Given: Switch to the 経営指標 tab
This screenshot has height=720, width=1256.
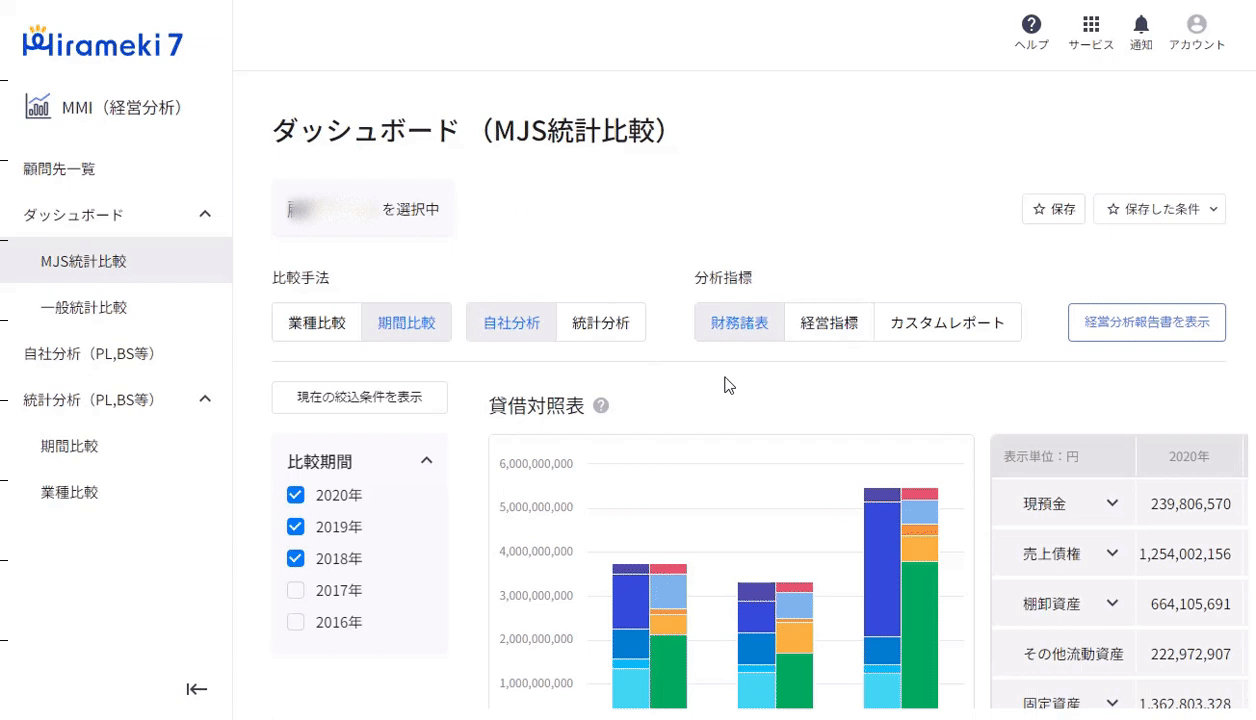Looking at the screenshot, I should [x=829, y=323].
